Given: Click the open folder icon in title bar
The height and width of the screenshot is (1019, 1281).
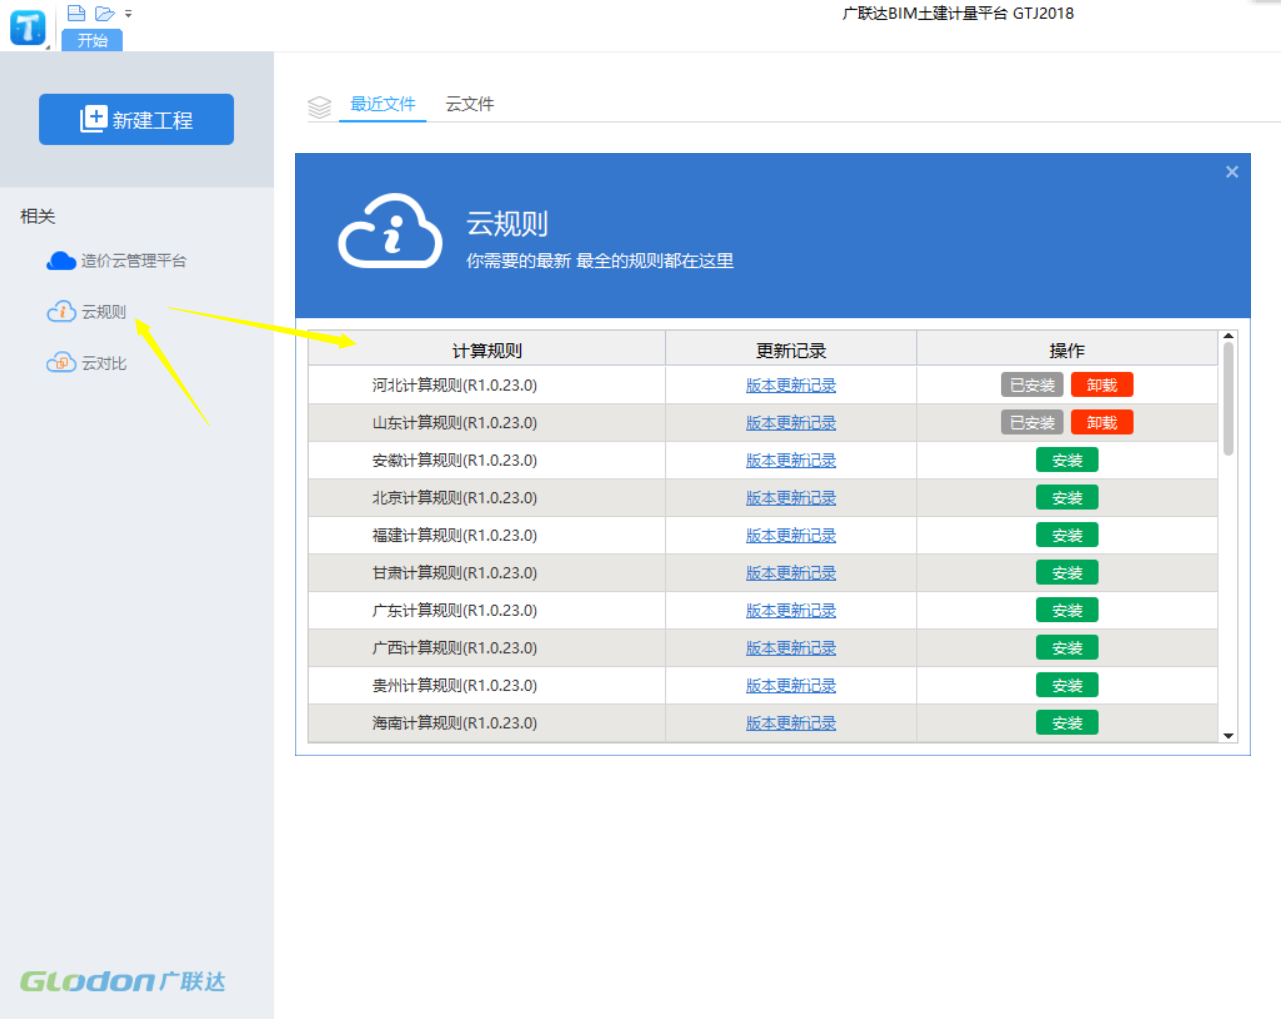Looking at the screenshot, I should point(105,13).
